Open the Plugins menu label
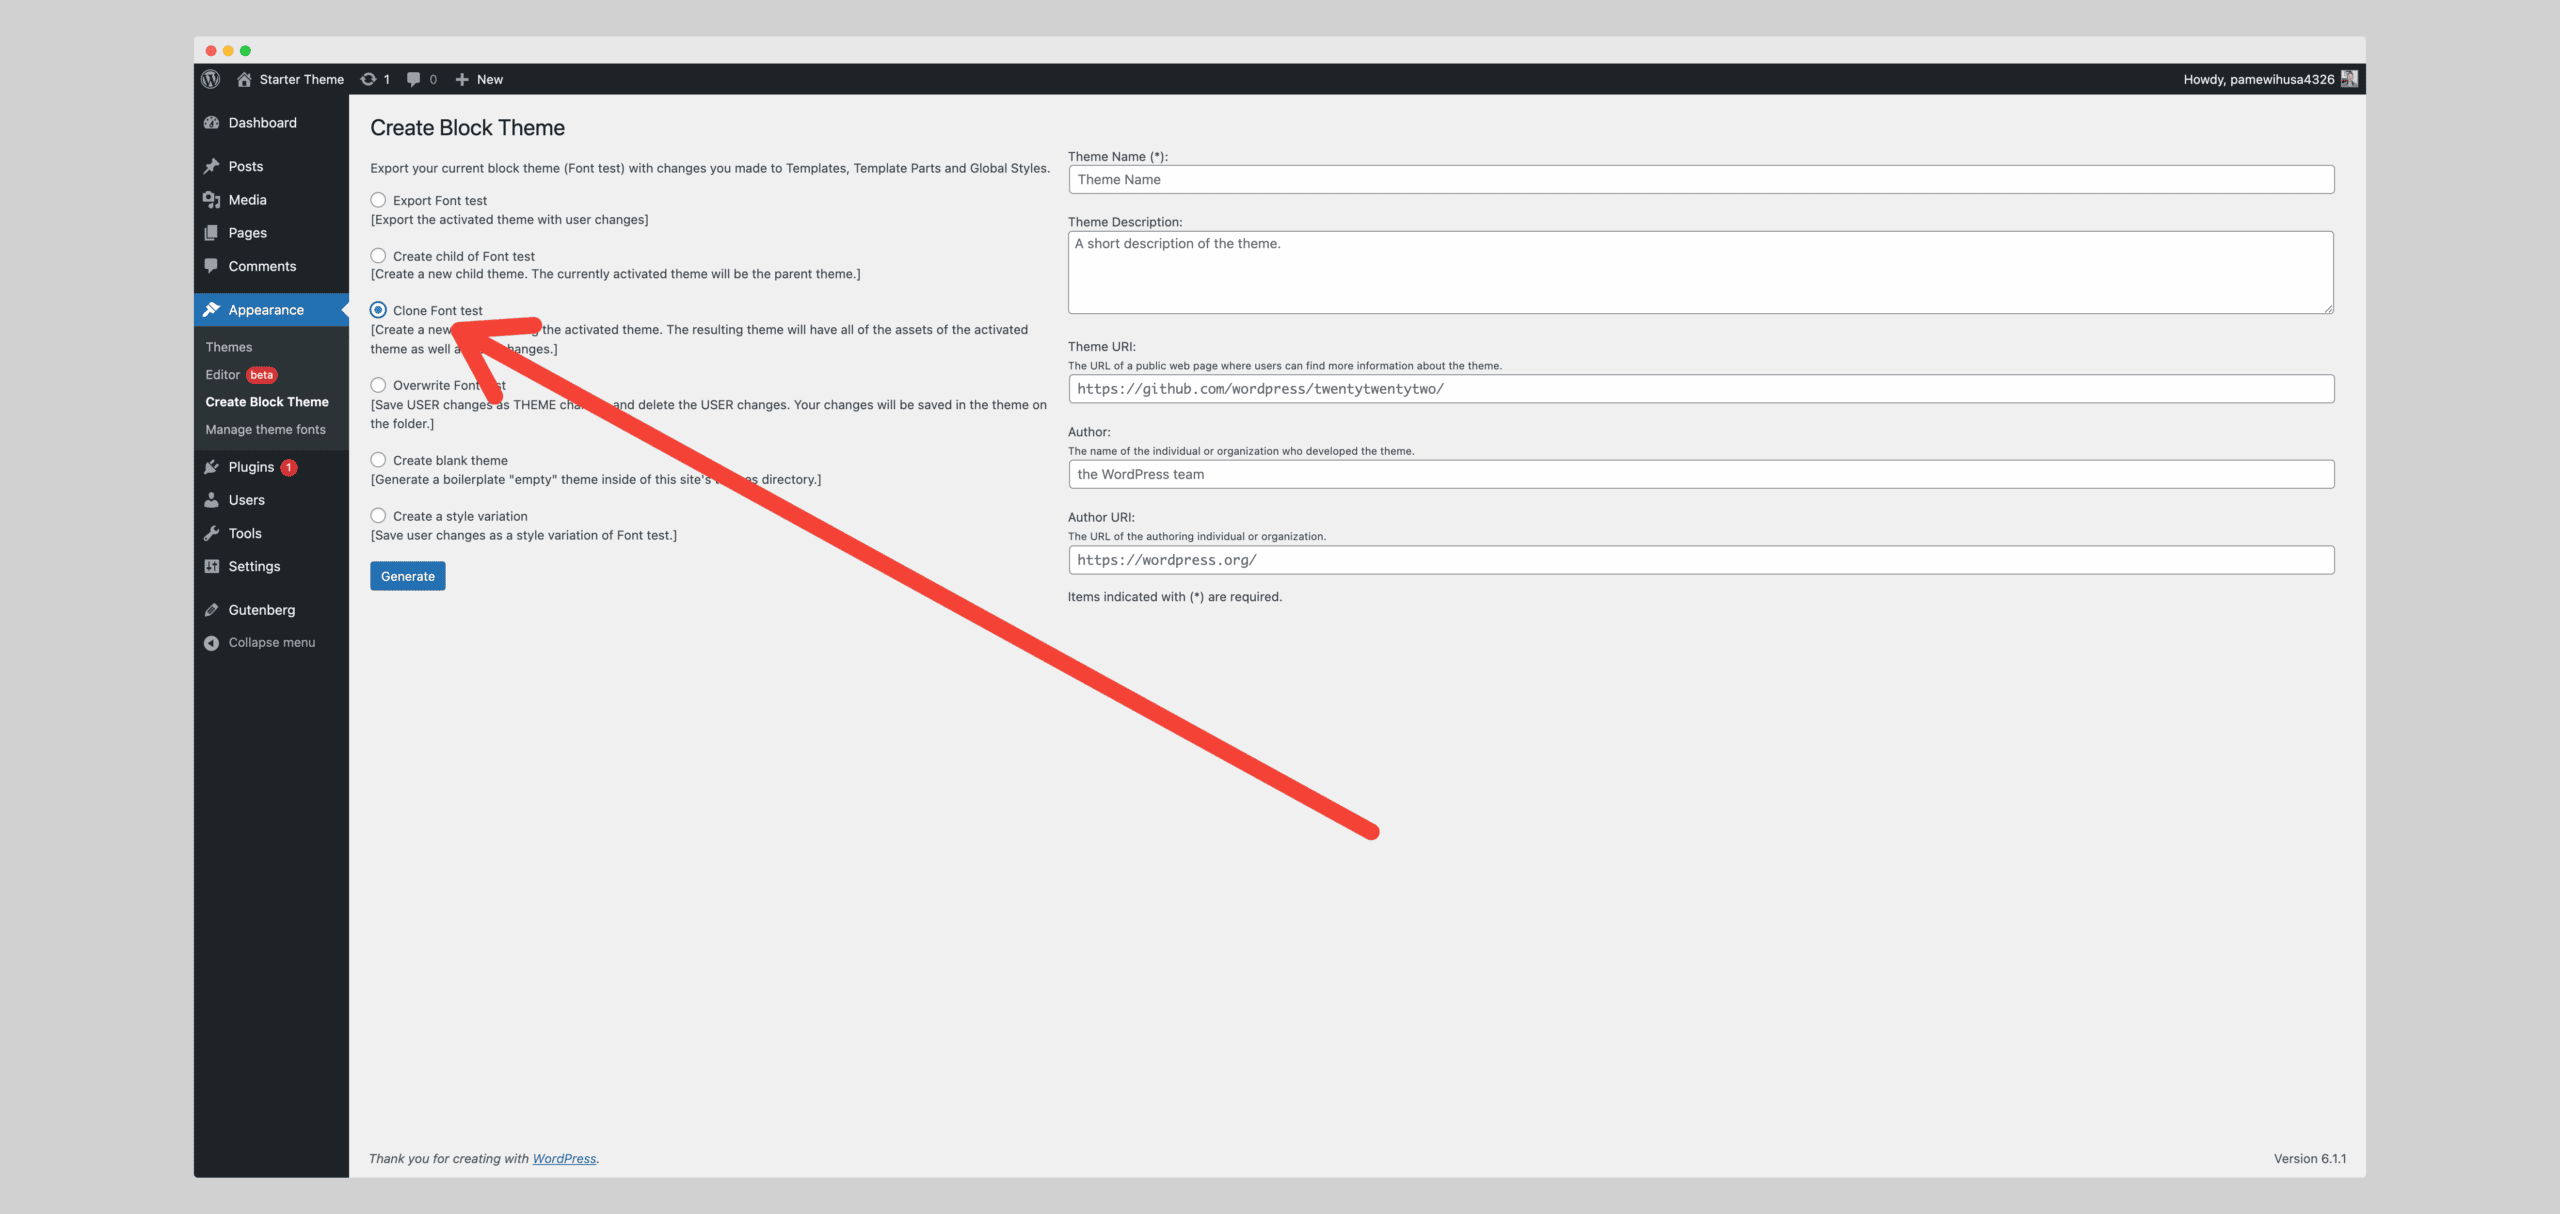 [x=251, y=467]
